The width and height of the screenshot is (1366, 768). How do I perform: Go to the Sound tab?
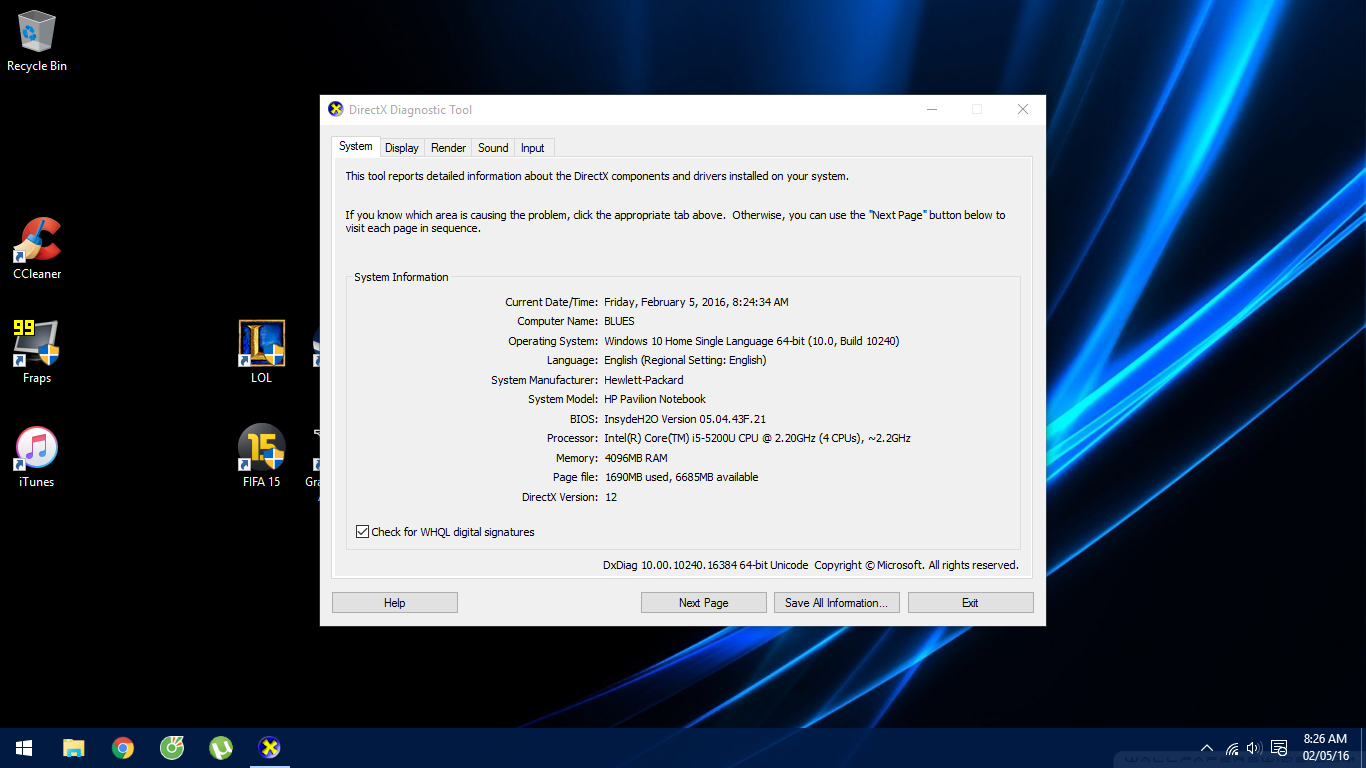[x=493, y=148]
